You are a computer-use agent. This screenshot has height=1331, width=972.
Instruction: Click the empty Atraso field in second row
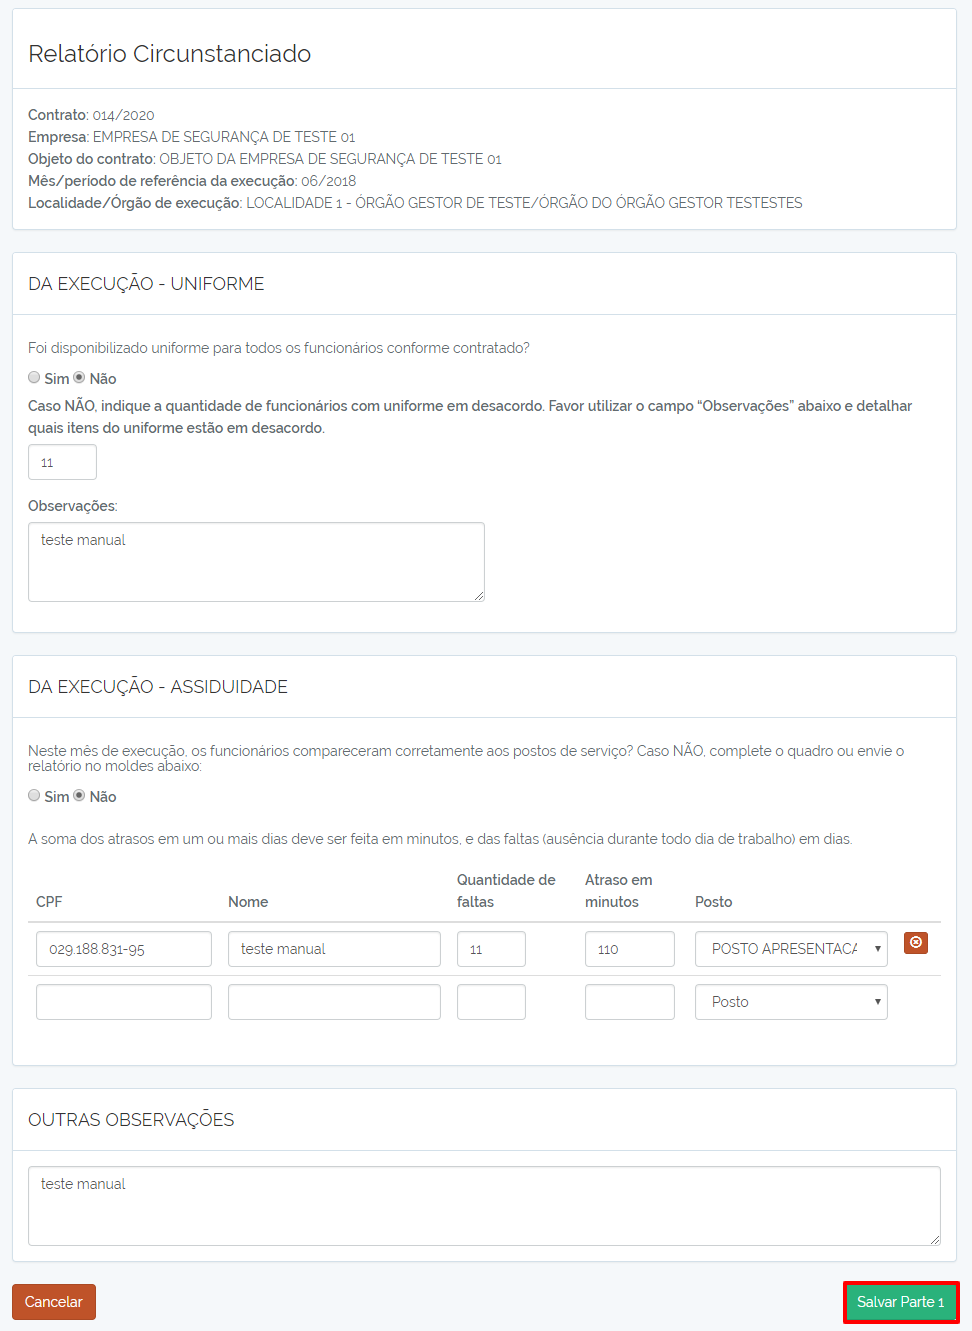[630, 1002]
